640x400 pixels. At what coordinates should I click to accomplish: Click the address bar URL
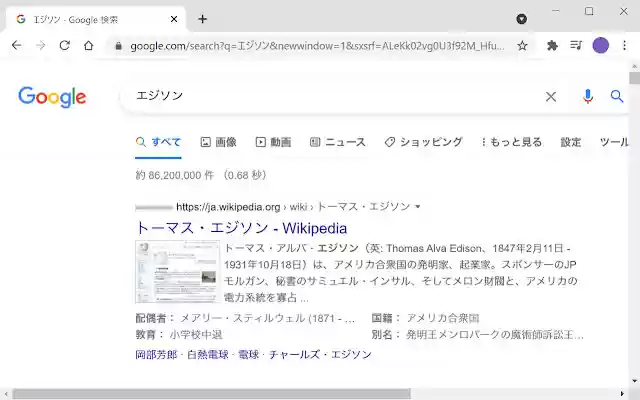tap(317, 46)
